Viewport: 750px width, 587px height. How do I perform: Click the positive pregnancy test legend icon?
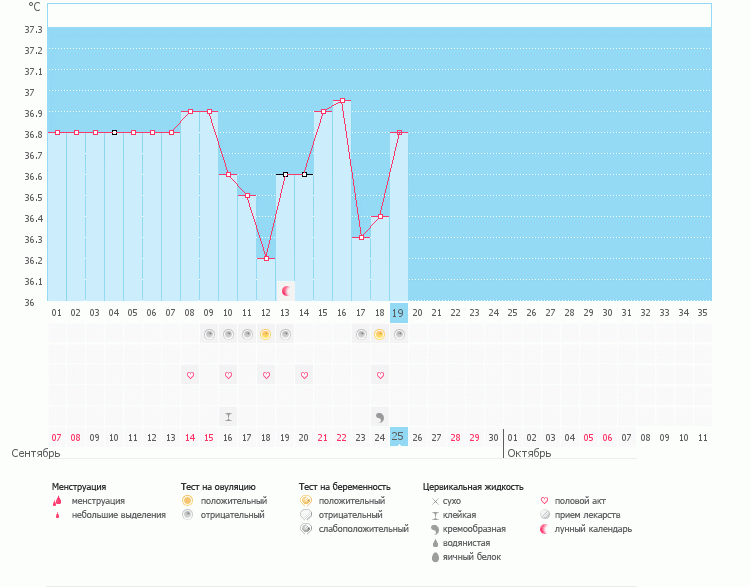(x=306, y=501)
